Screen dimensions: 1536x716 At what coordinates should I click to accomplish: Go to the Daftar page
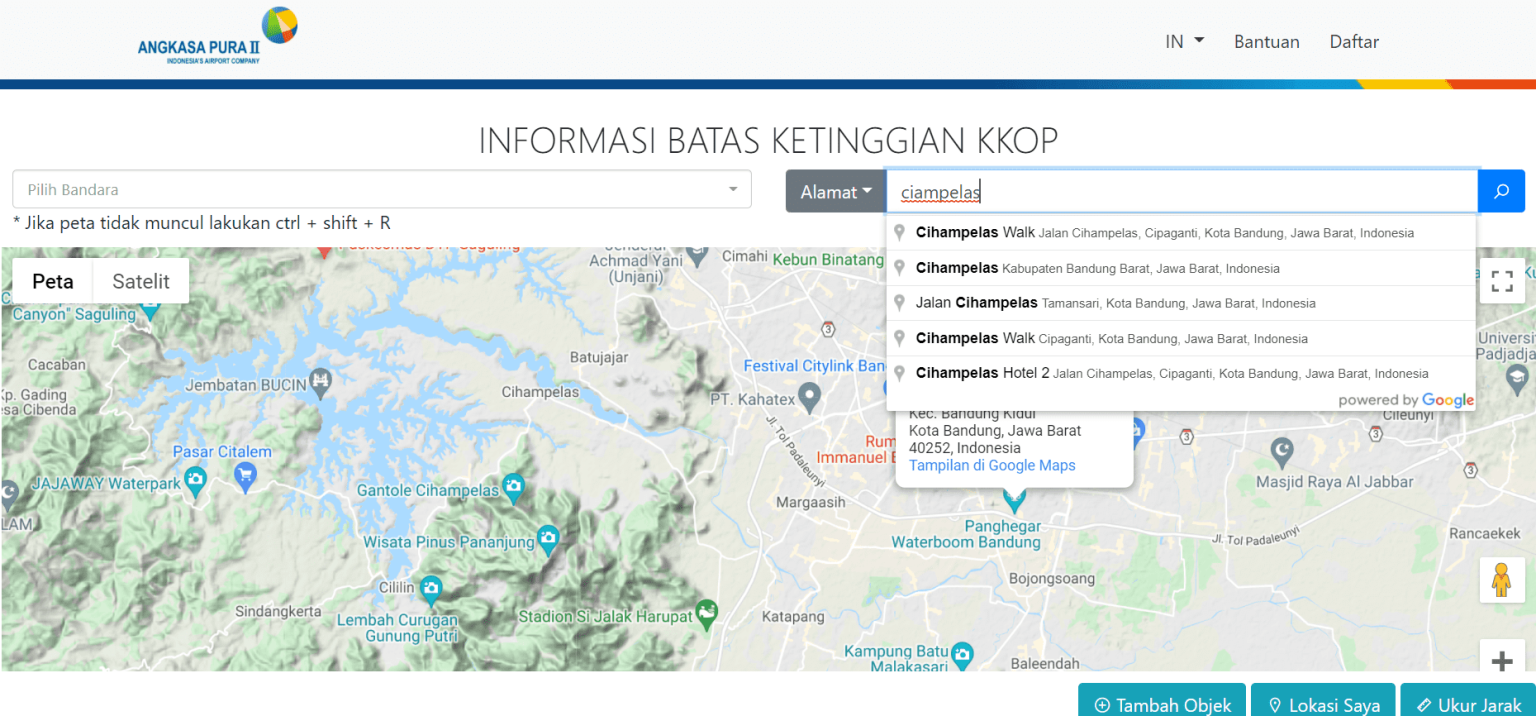[x=1354, y=41]
